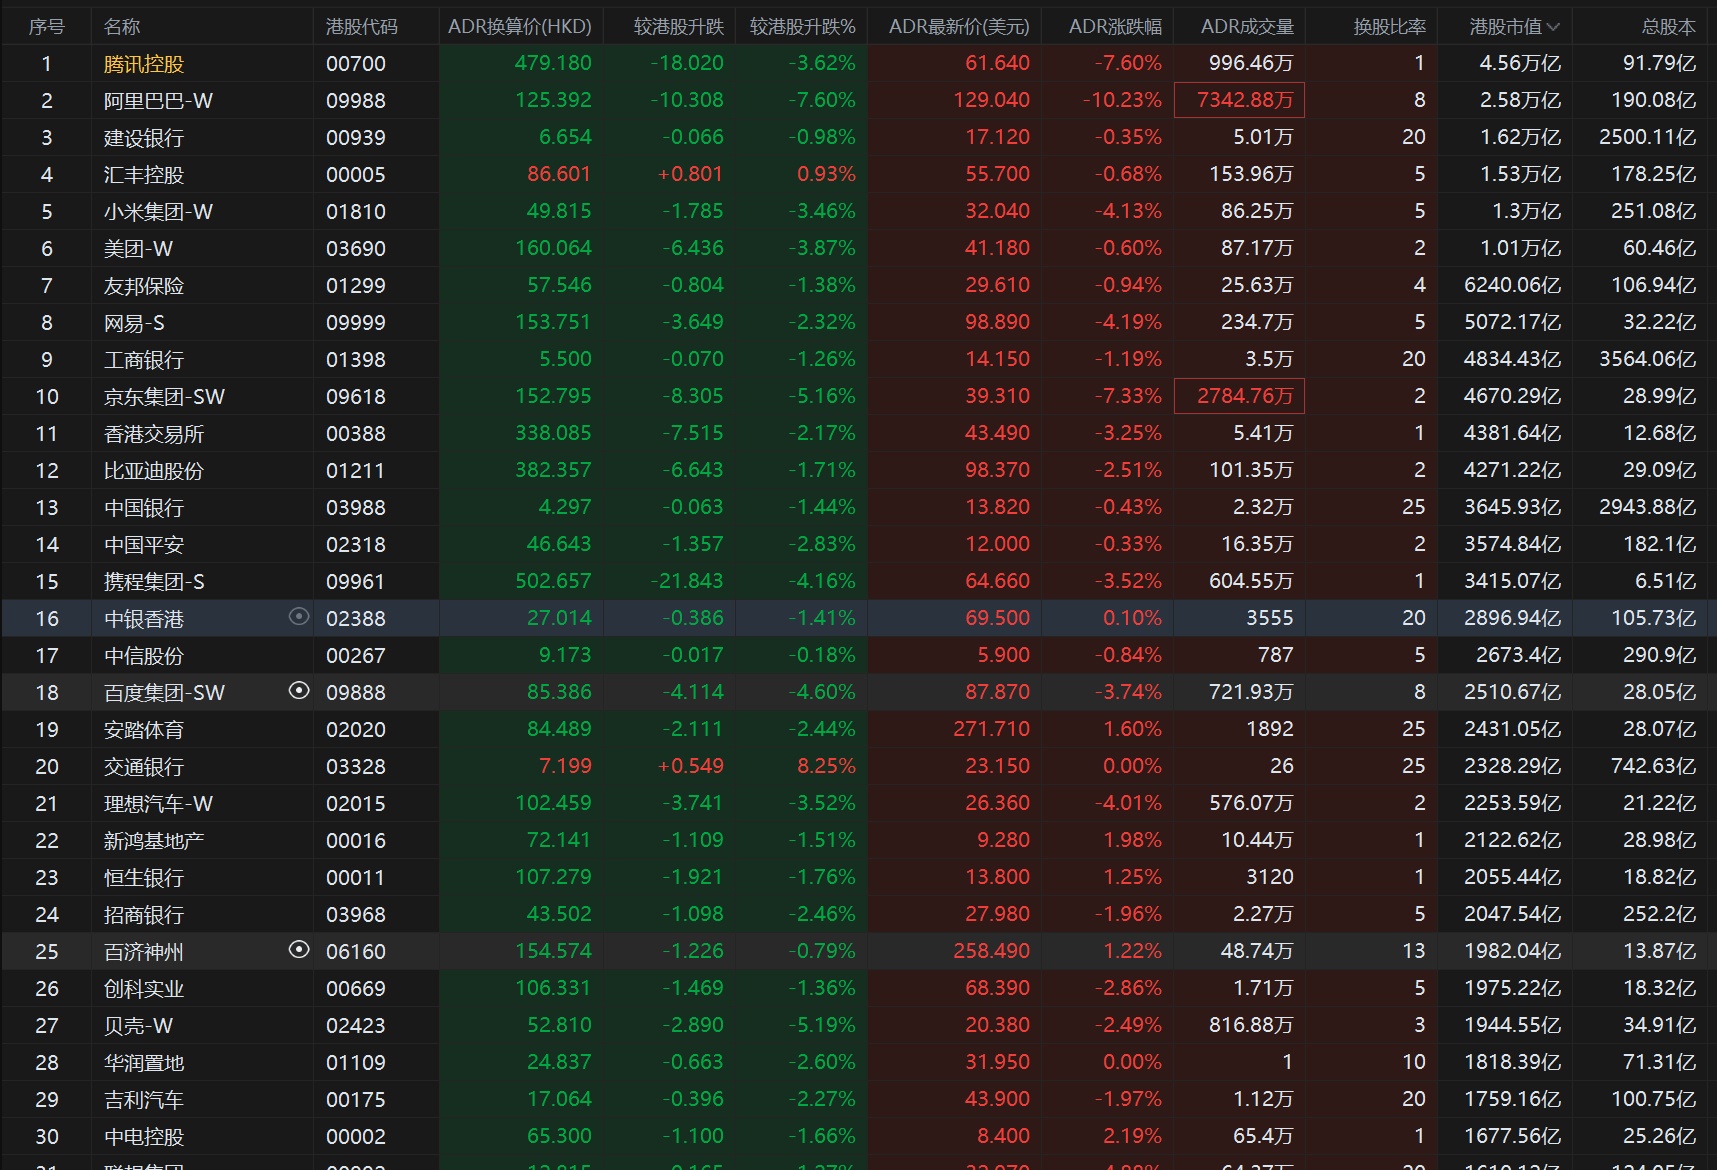Click the circle icon beside 百济神州
The image size is (1717, 1170).
click(298, 950)
